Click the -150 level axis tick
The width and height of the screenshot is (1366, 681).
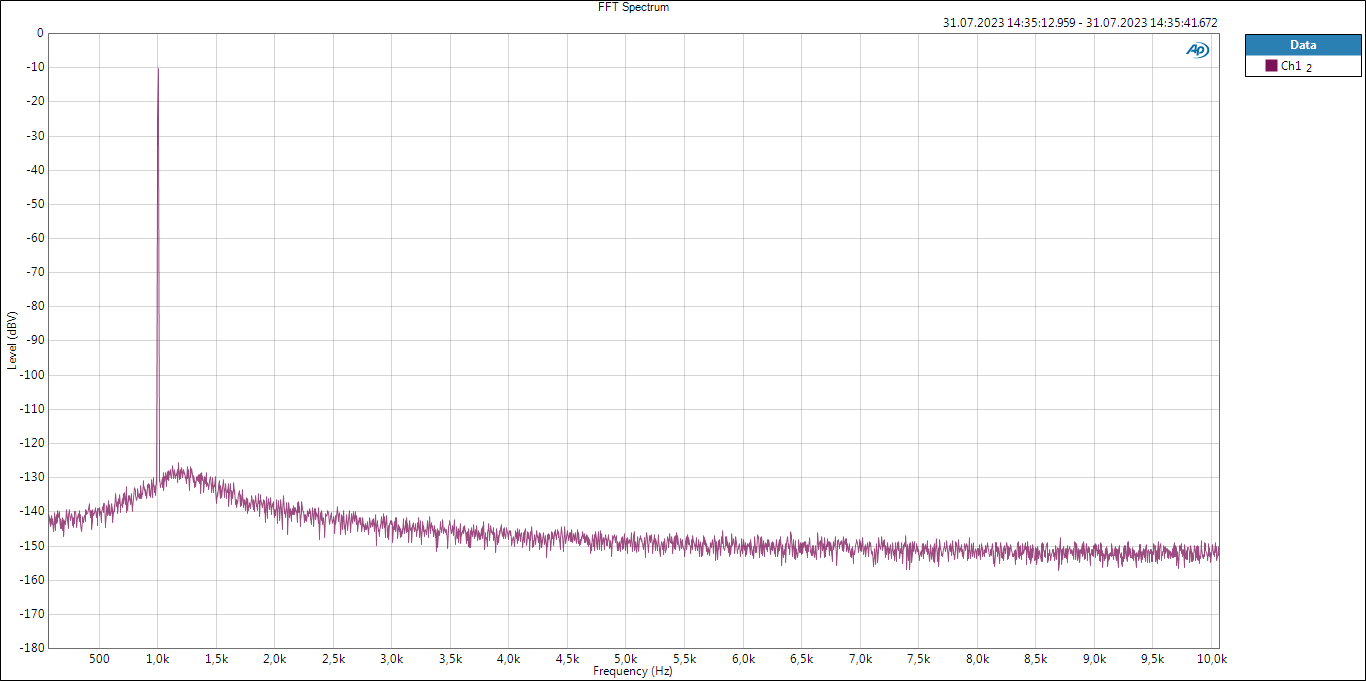[x=32, y=546]
